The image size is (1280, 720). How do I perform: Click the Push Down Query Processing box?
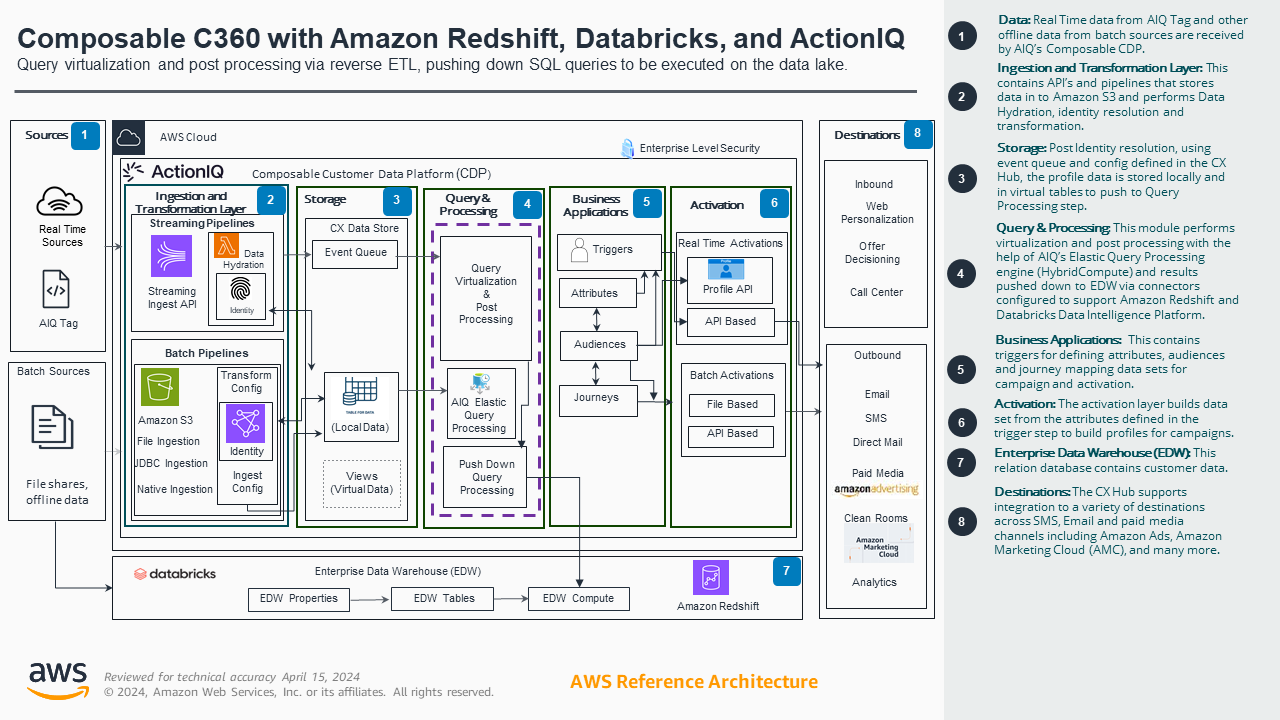click(487, 478)
